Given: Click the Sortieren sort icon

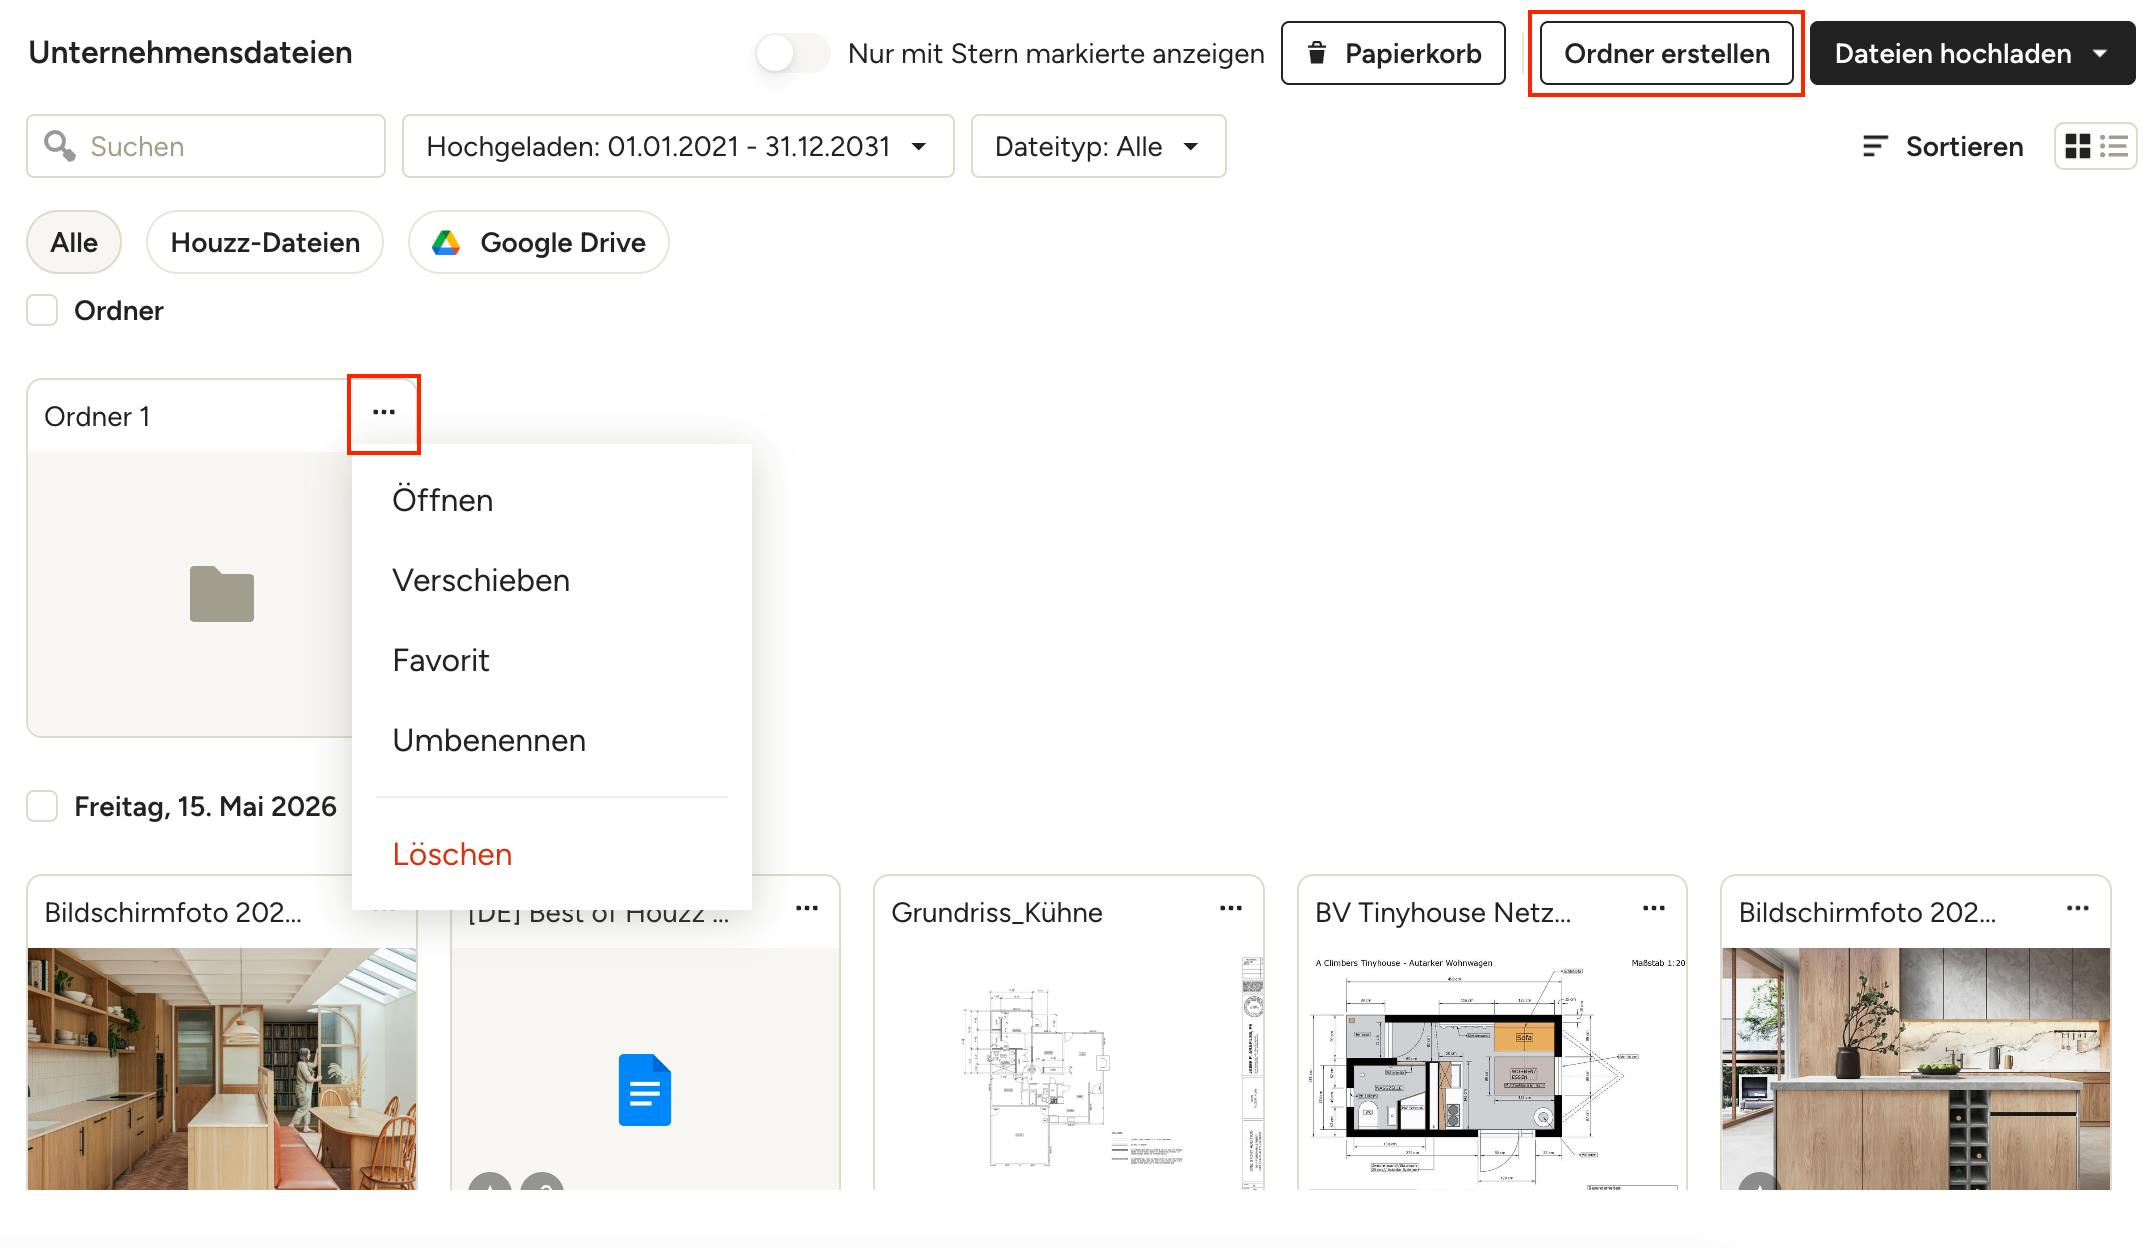Looking at the screenshot, I should tap(1875, 147).
